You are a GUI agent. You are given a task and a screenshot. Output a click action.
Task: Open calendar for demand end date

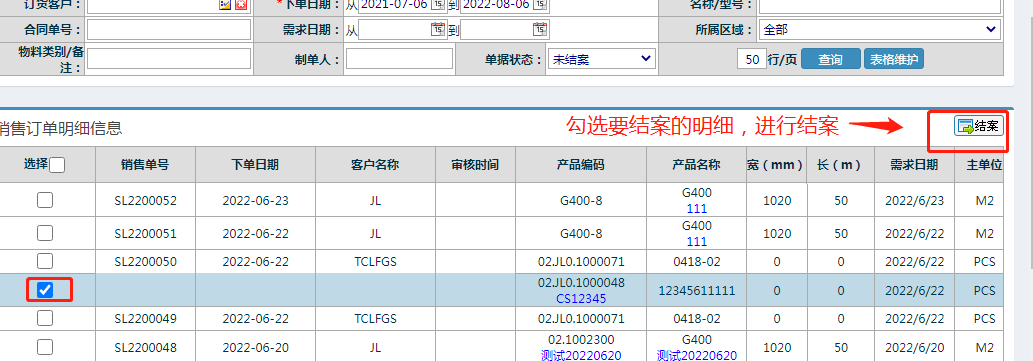pyautogui.click(x=540, y=30)
